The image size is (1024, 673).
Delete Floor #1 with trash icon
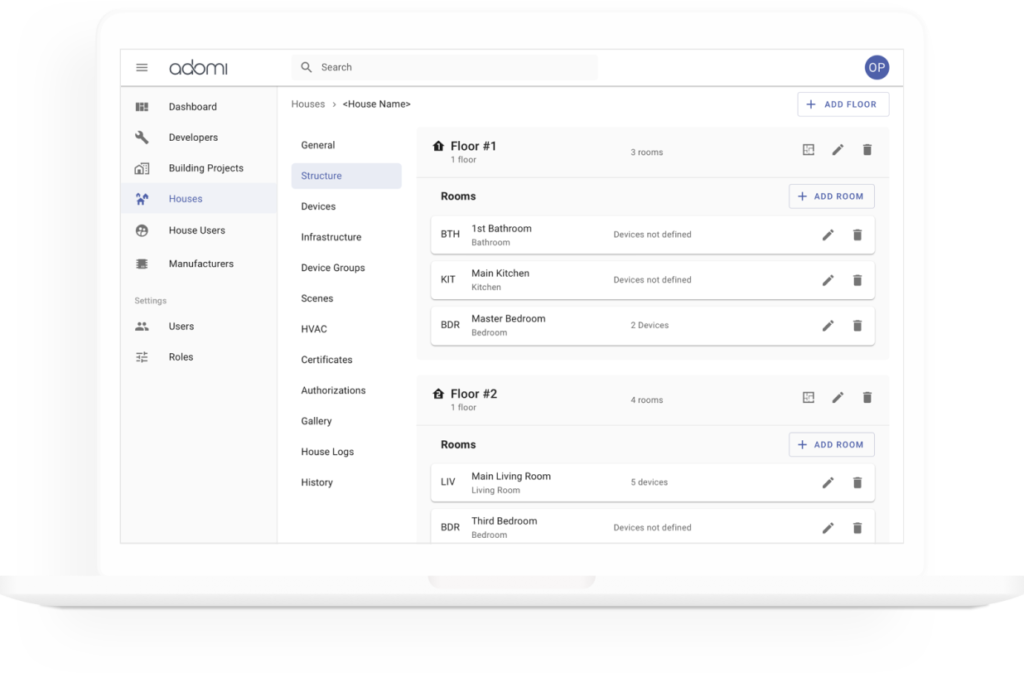coord(867,149)
